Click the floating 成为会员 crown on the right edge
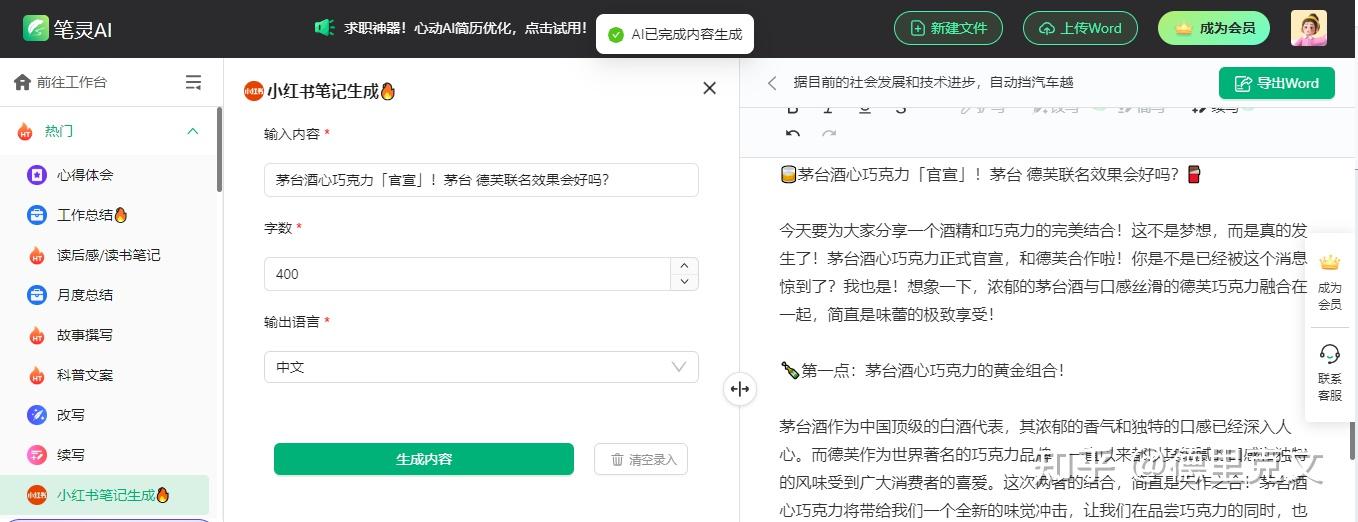Viewport: 1358px width, 522px height. point(1329,280)
